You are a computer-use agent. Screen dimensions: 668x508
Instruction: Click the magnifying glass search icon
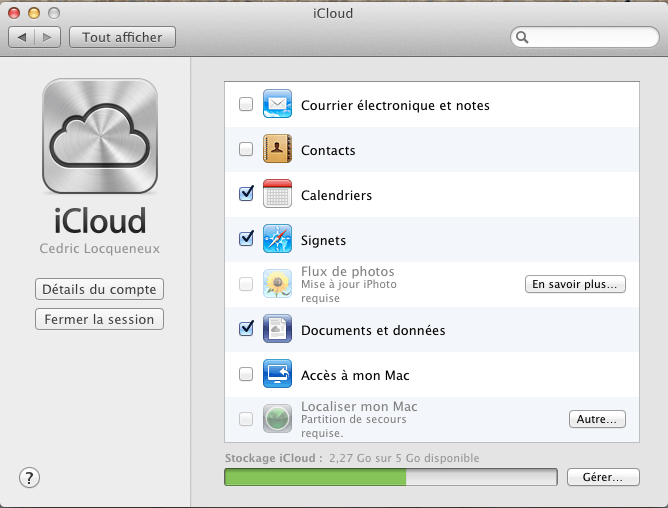point(522,38)
